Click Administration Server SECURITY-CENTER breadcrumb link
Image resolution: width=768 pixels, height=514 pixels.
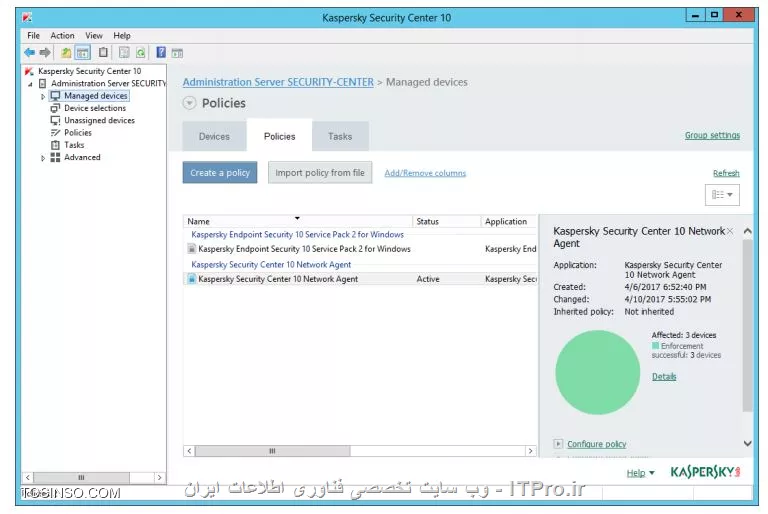tap(278, 82)
